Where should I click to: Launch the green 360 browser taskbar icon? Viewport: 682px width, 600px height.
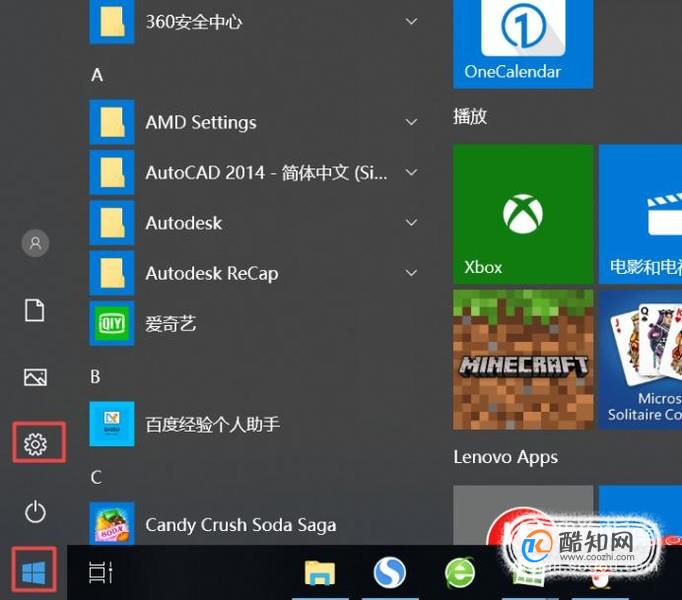coord(460,572)
